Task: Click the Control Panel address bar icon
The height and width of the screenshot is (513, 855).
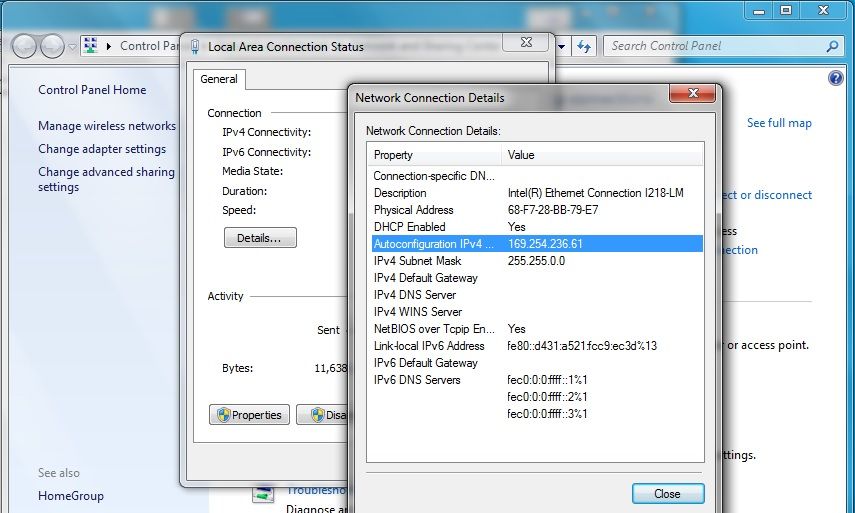Action: click(91, 46)
